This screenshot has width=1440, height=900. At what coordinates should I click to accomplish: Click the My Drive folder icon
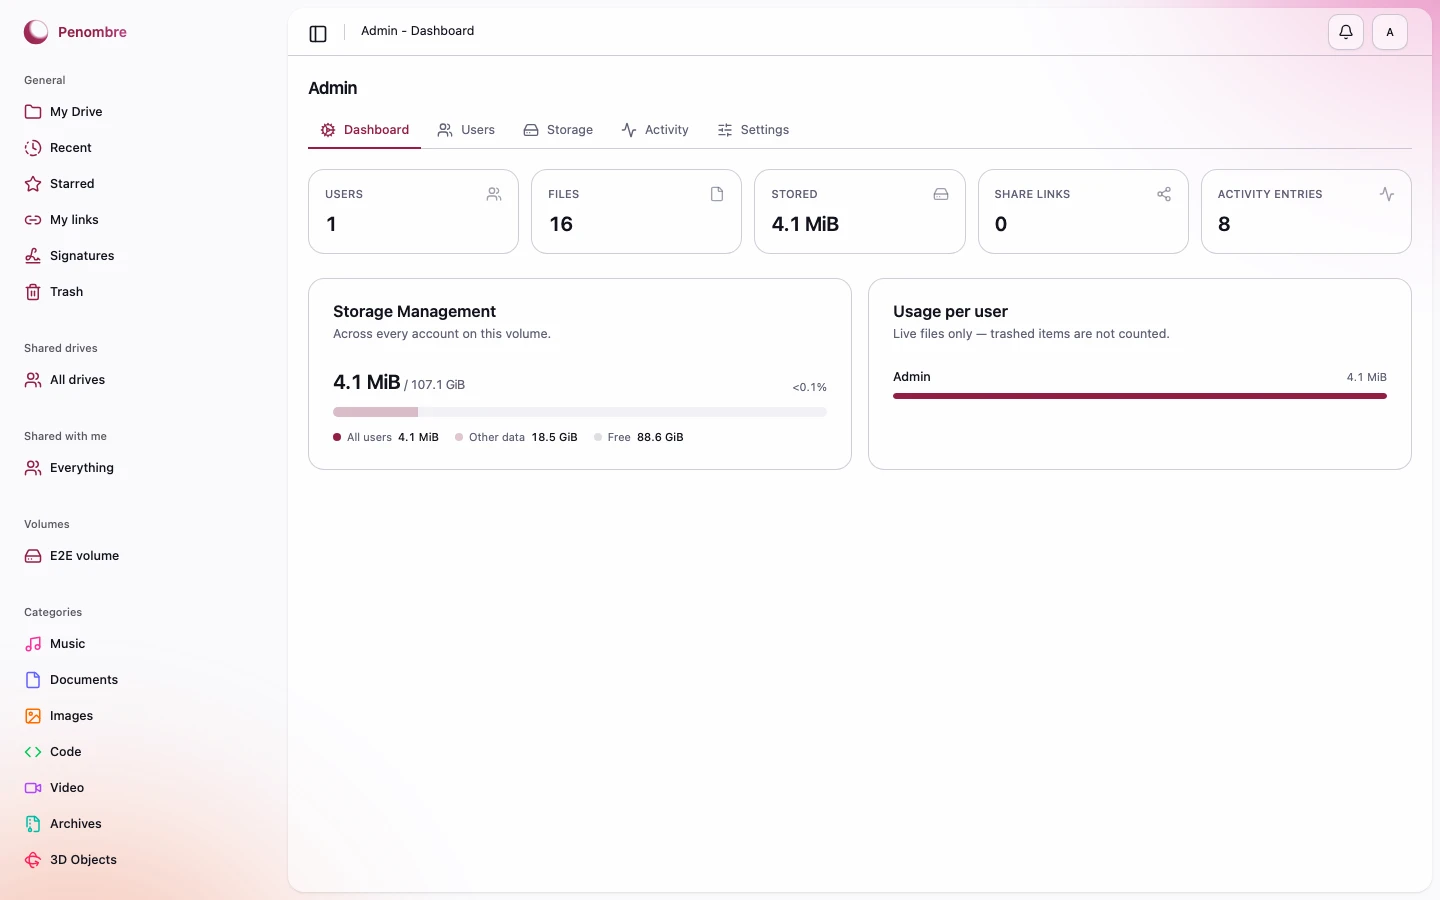coord(33,112)
